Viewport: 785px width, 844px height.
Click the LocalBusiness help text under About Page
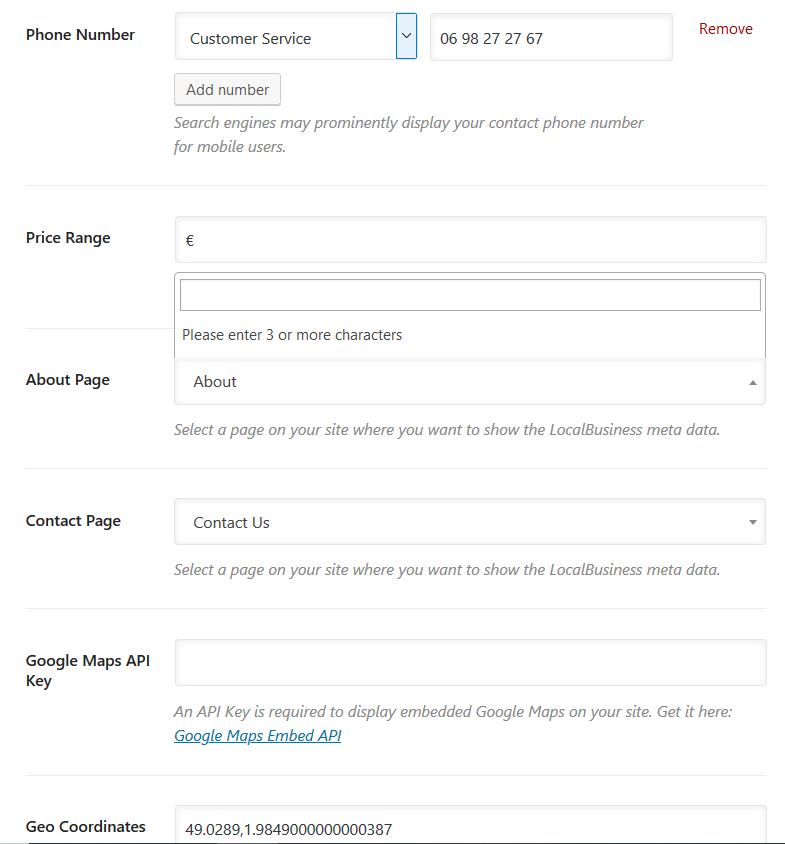(447, 430)
